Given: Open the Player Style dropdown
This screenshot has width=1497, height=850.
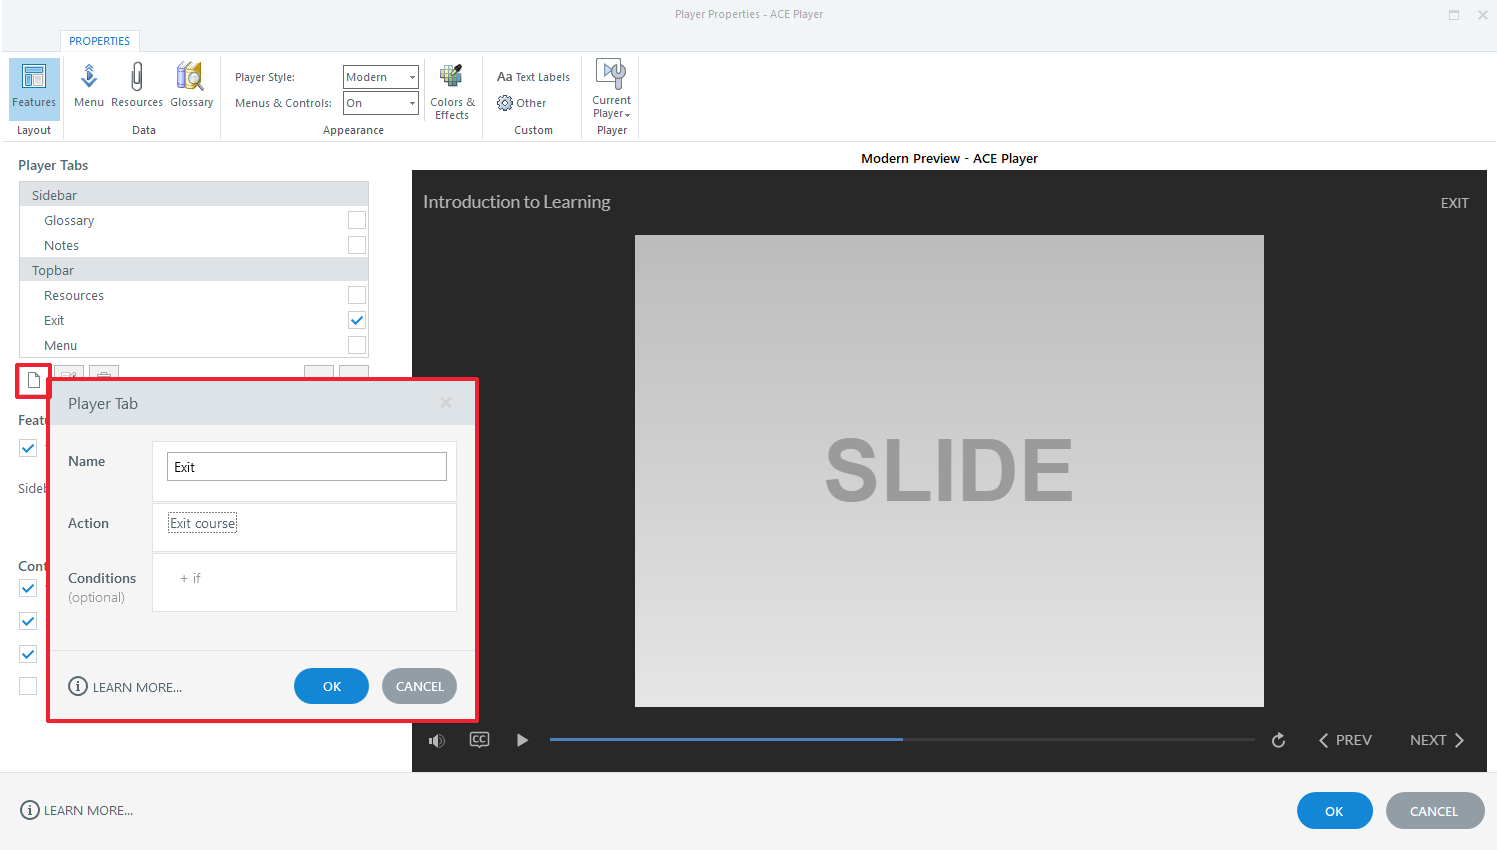Looking at the screenshot, I should (x=380, y=76).
